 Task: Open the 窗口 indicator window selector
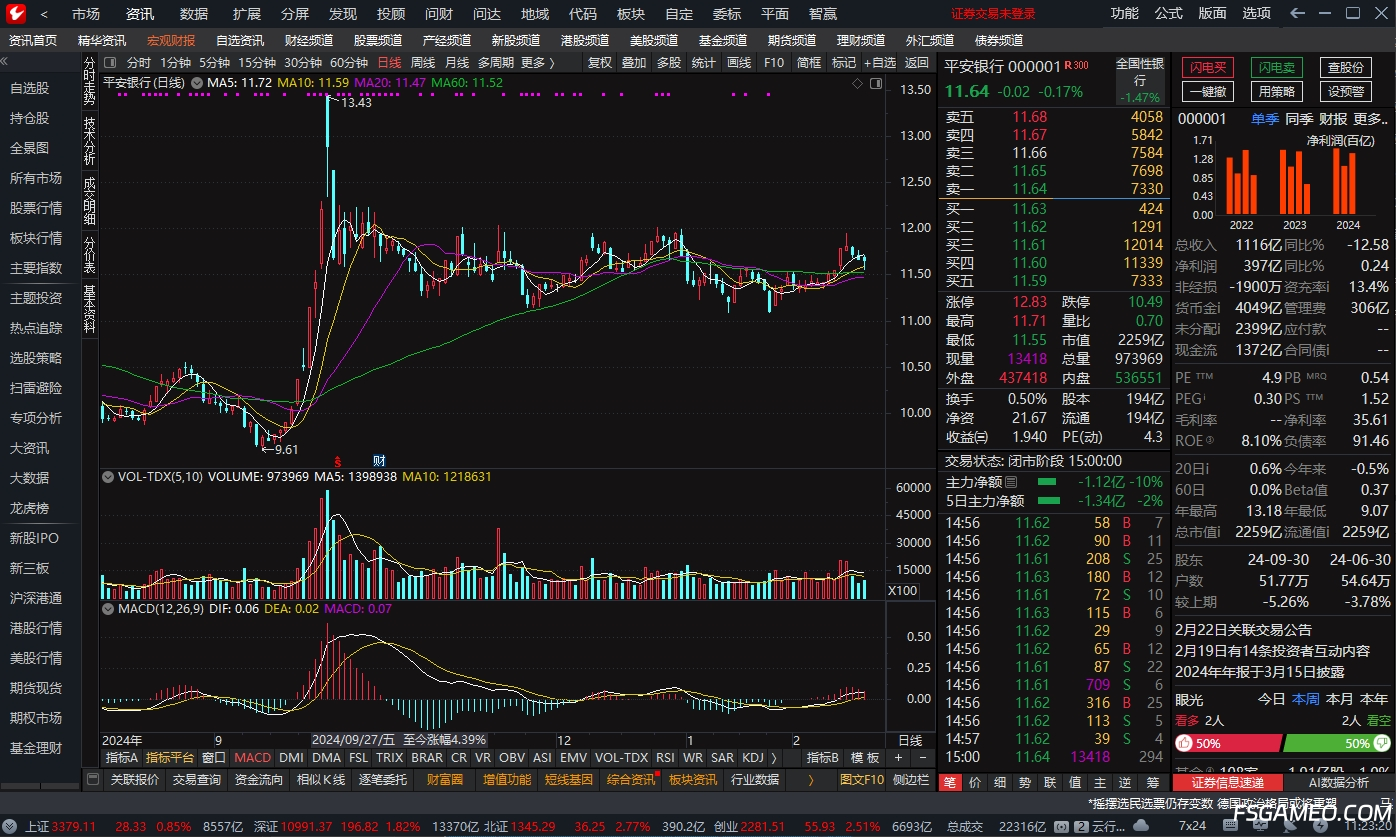(x=214, y=758)
